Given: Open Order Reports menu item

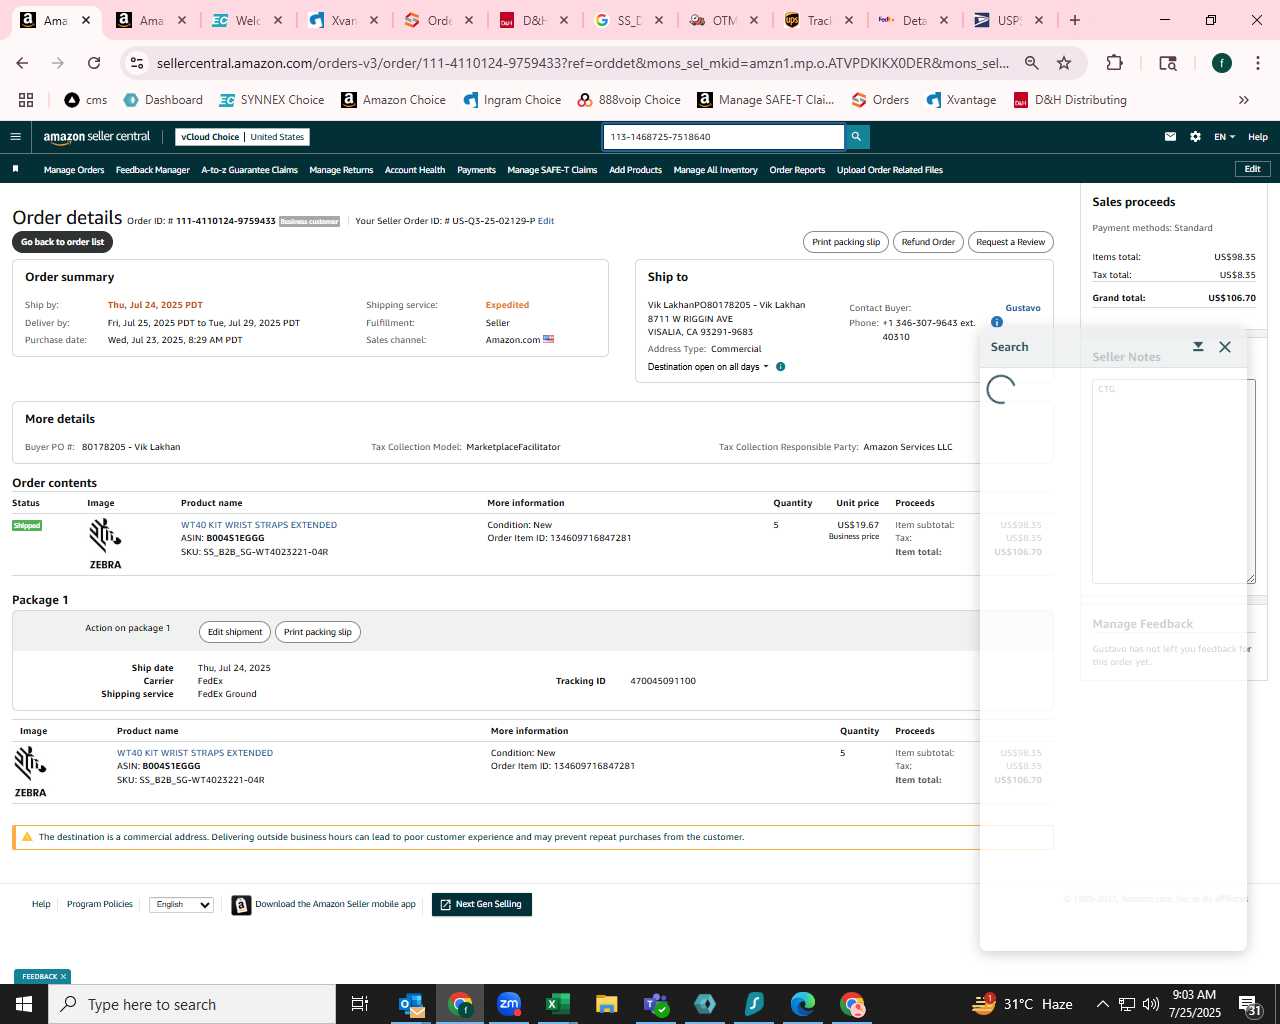Looking at the screenshot, I should coord(797,170).
